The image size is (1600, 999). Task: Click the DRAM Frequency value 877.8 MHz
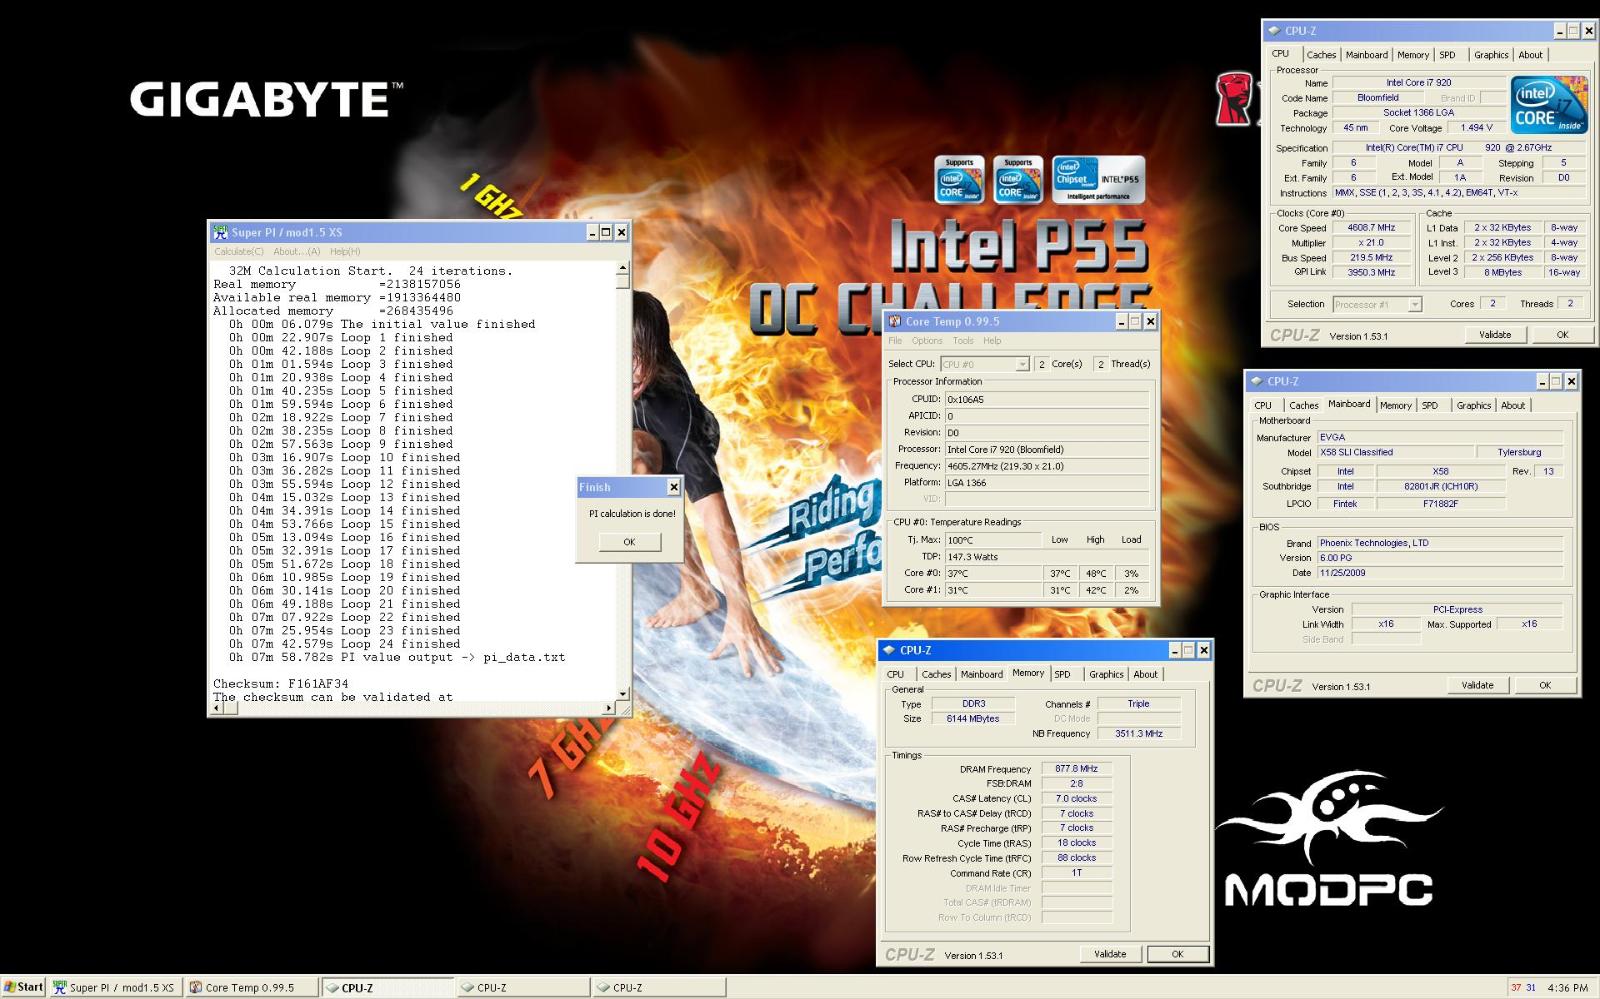tap(1076, 769)
